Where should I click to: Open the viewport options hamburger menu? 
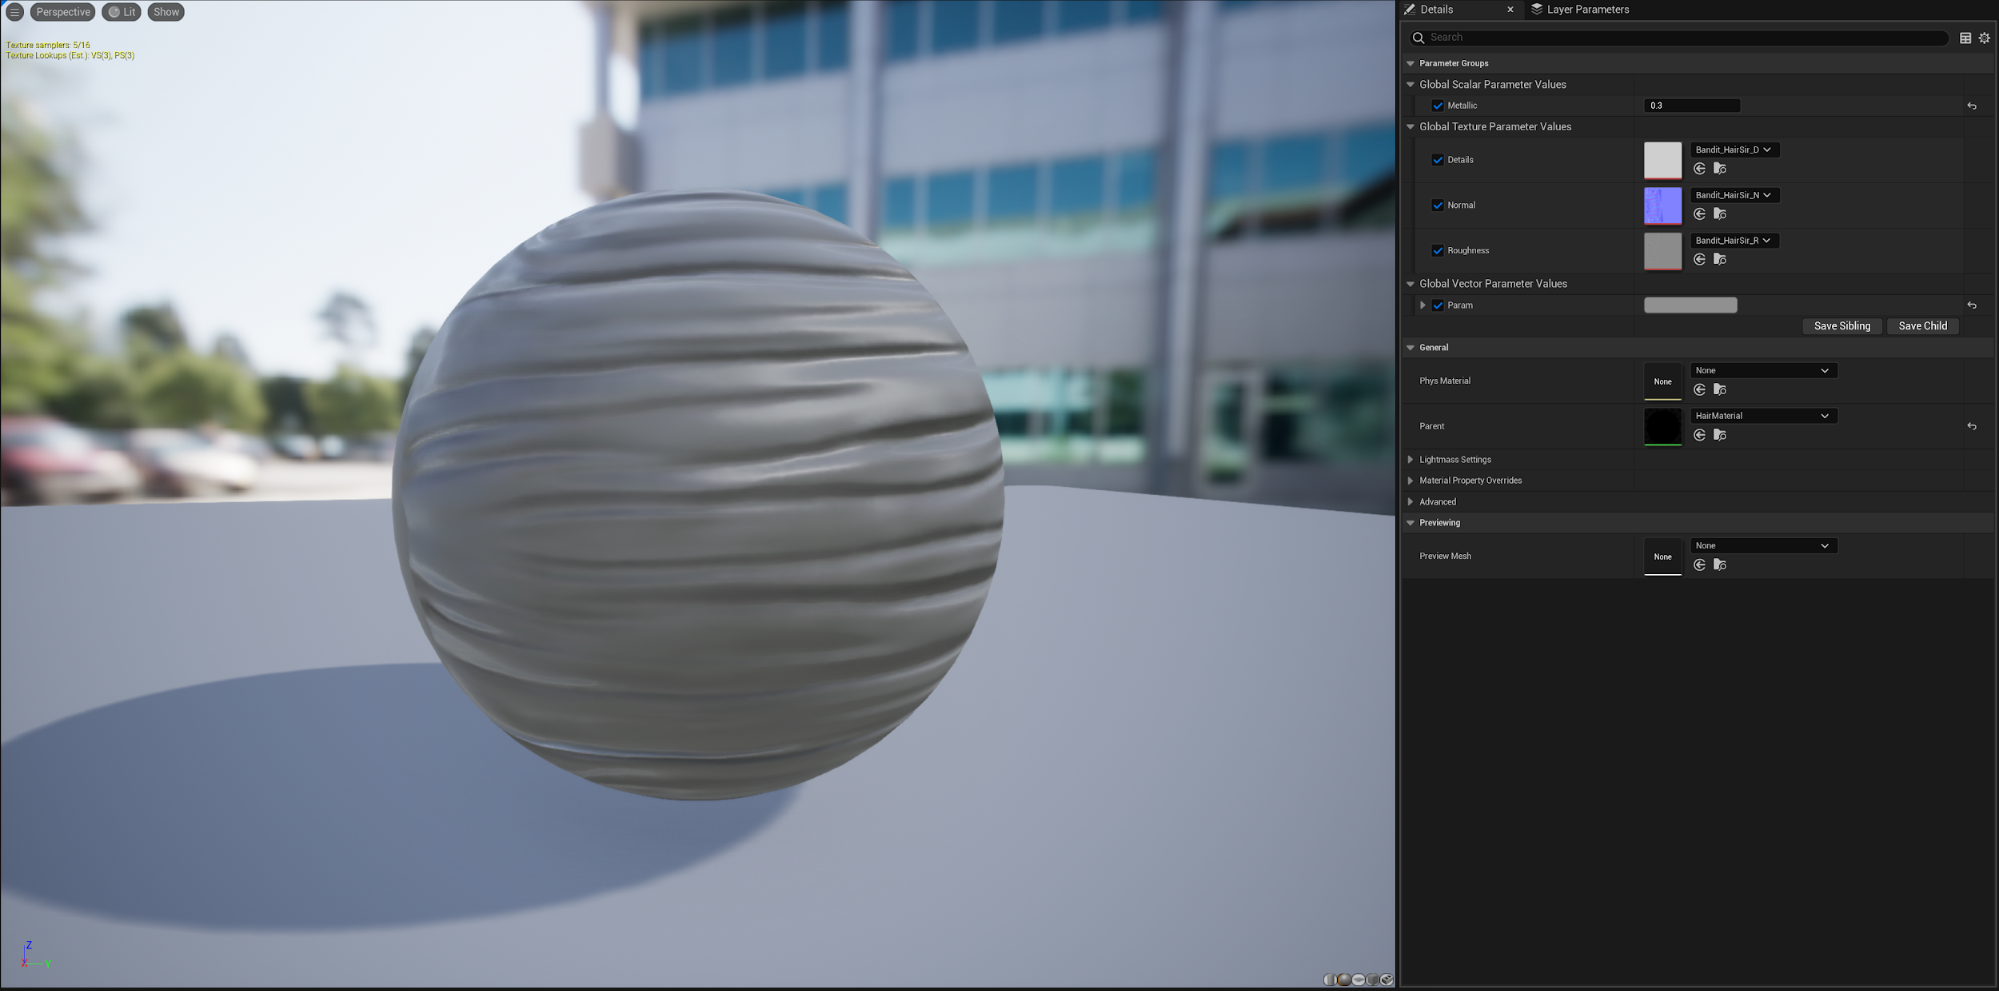pyautogui.click(x=14, y=12)
